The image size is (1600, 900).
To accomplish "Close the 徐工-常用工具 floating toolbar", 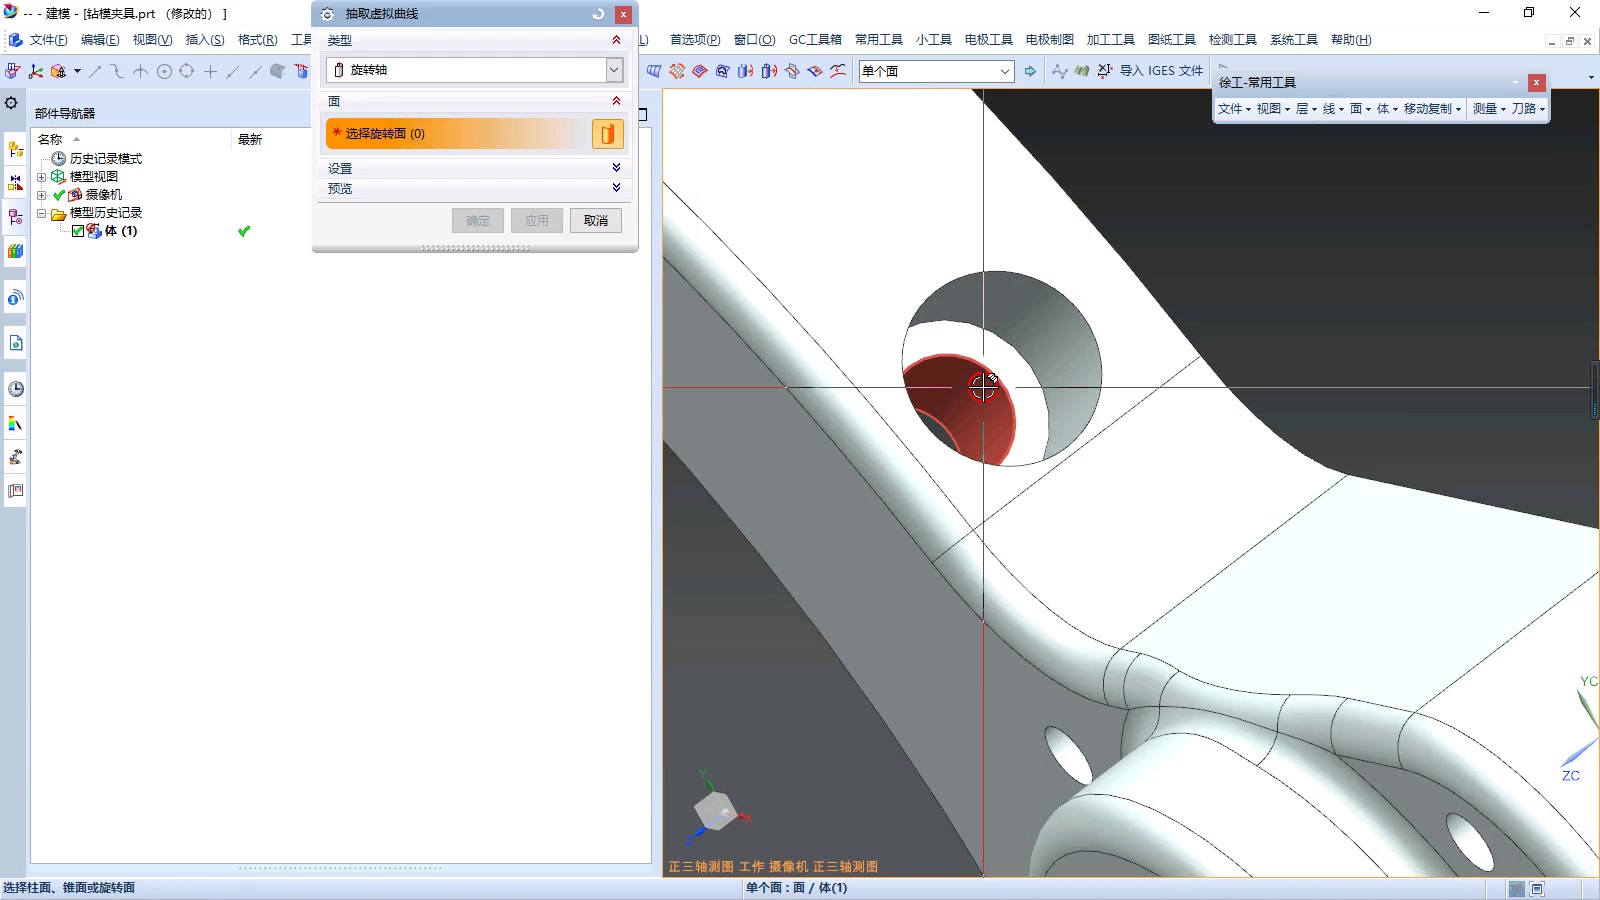I will click(1536, 82).
